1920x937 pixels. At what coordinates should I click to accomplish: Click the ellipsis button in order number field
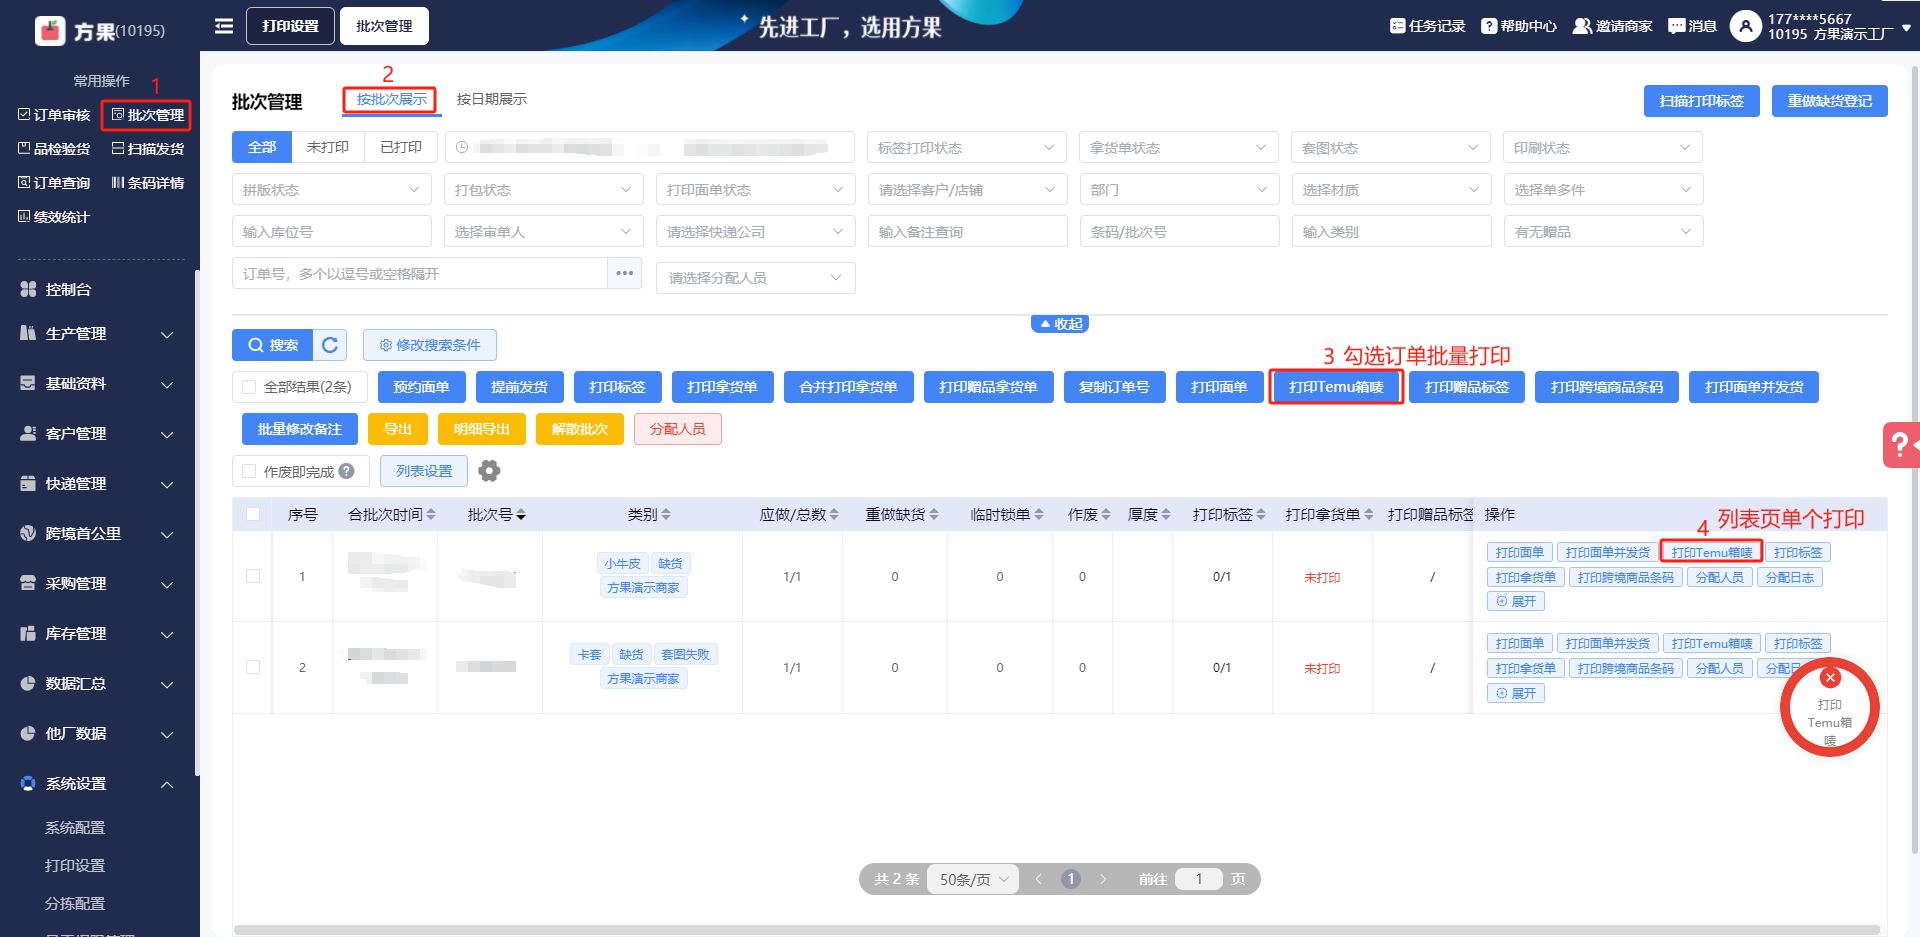(x=625, y=273)
